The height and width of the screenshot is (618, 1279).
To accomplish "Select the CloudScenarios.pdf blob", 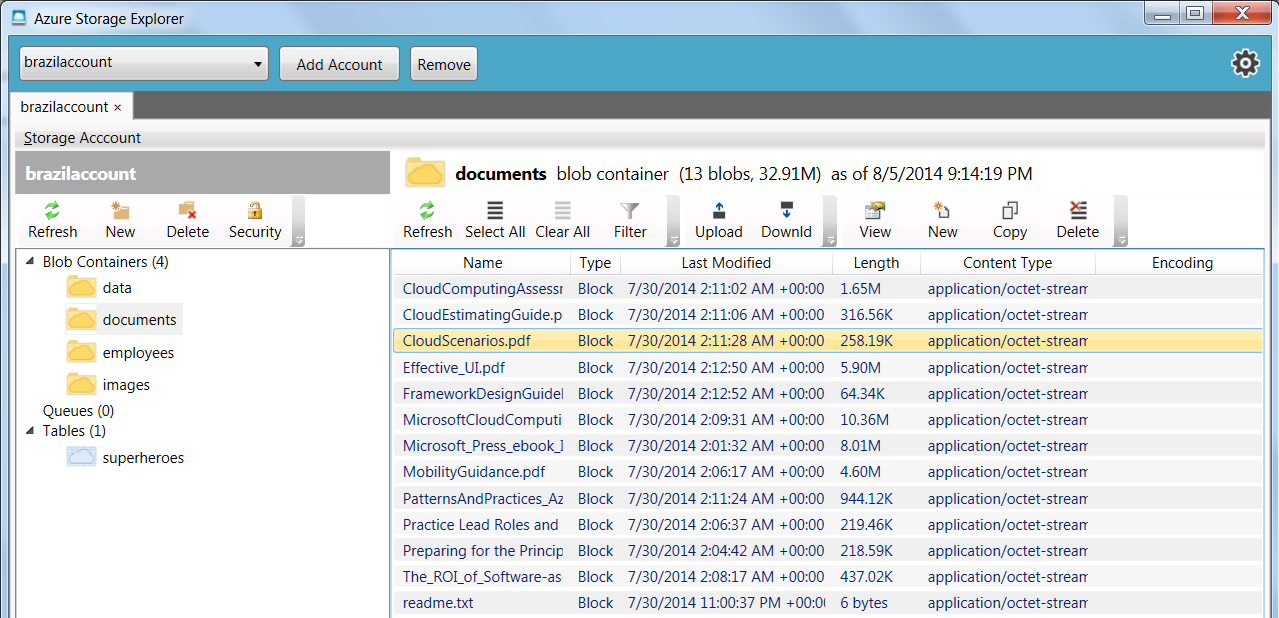I will click(x=828, y=341).
